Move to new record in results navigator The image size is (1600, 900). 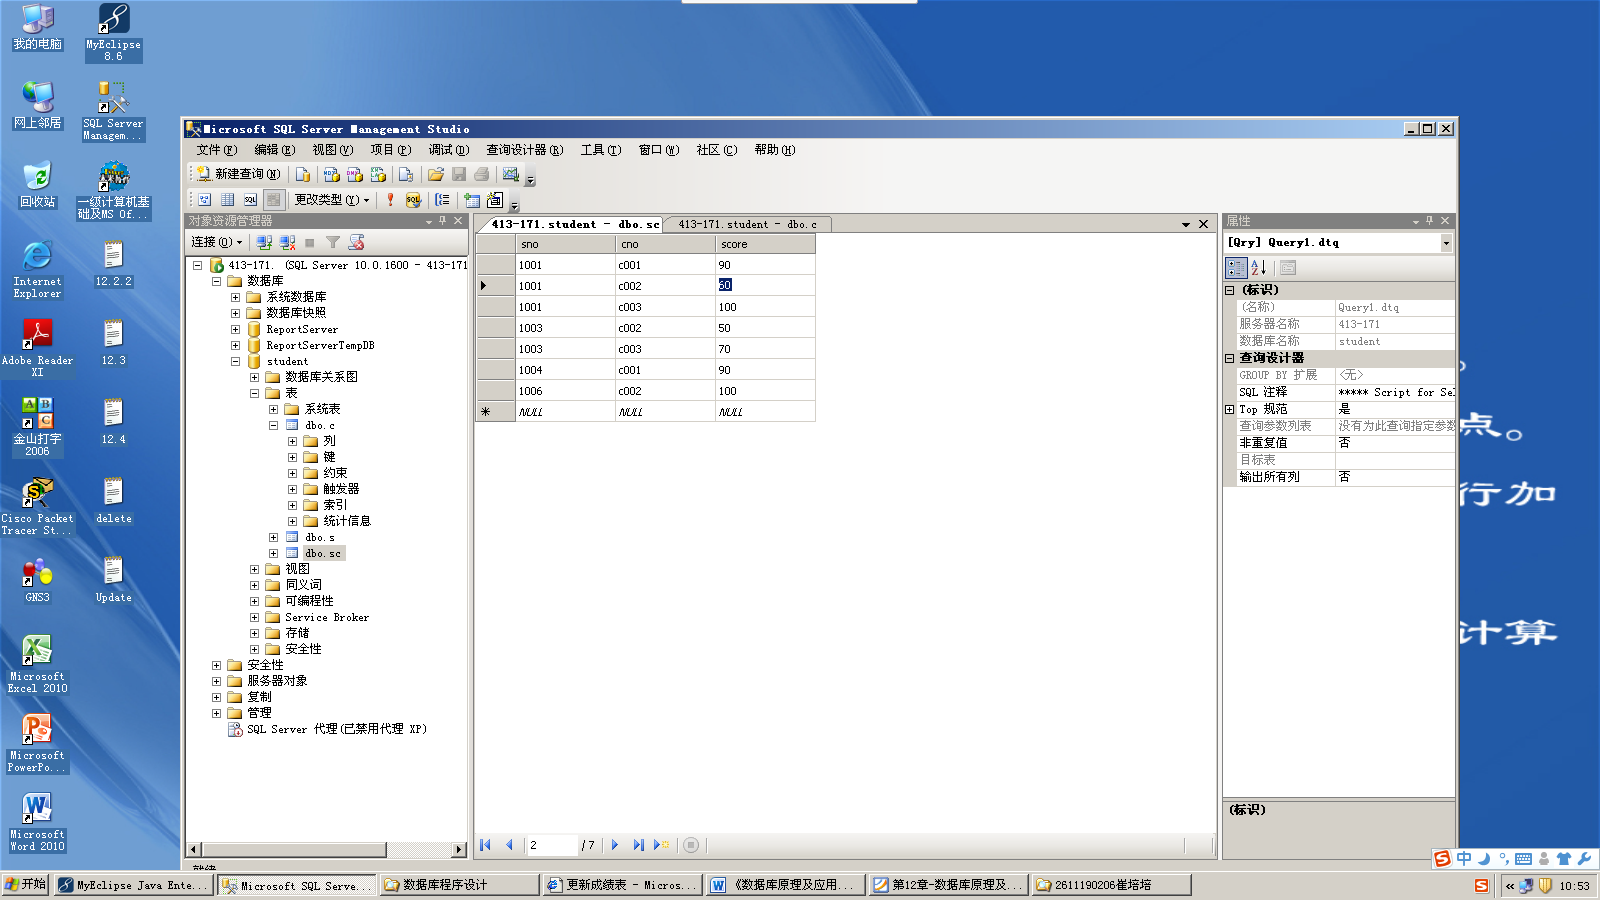click(x=661, y=845)
